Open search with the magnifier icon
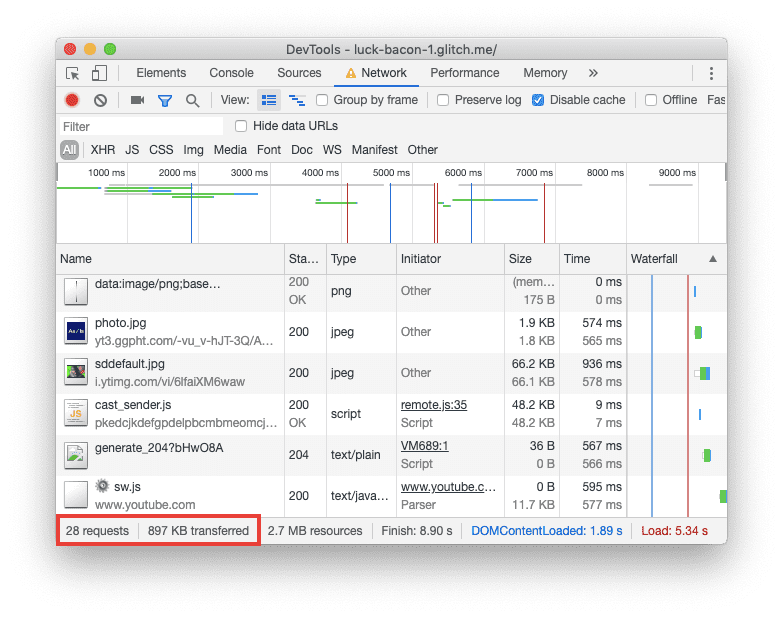The image size is (783, 618). tap(192, 100)
